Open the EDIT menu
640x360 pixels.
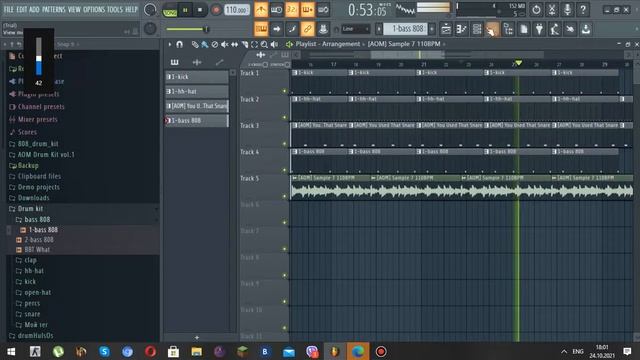tap(22, 9)
